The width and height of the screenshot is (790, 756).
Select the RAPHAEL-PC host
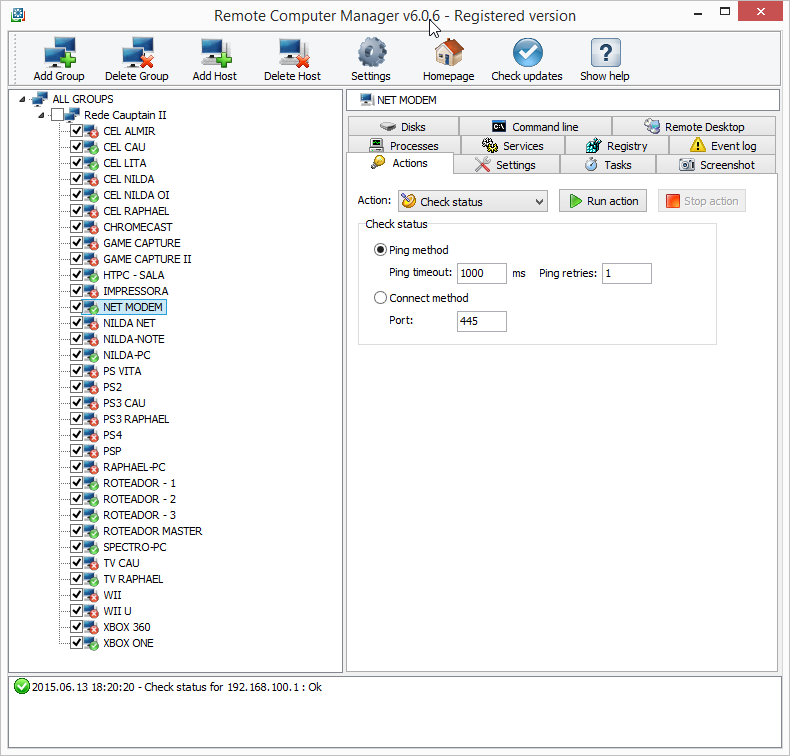[134, 467]
